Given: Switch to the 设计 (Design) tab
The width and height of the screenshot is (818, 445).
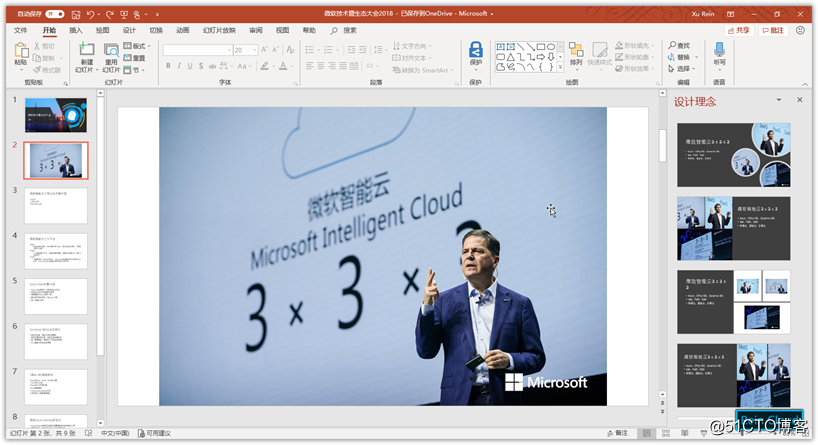Looking at the screenshot, I should coord(129,30).
